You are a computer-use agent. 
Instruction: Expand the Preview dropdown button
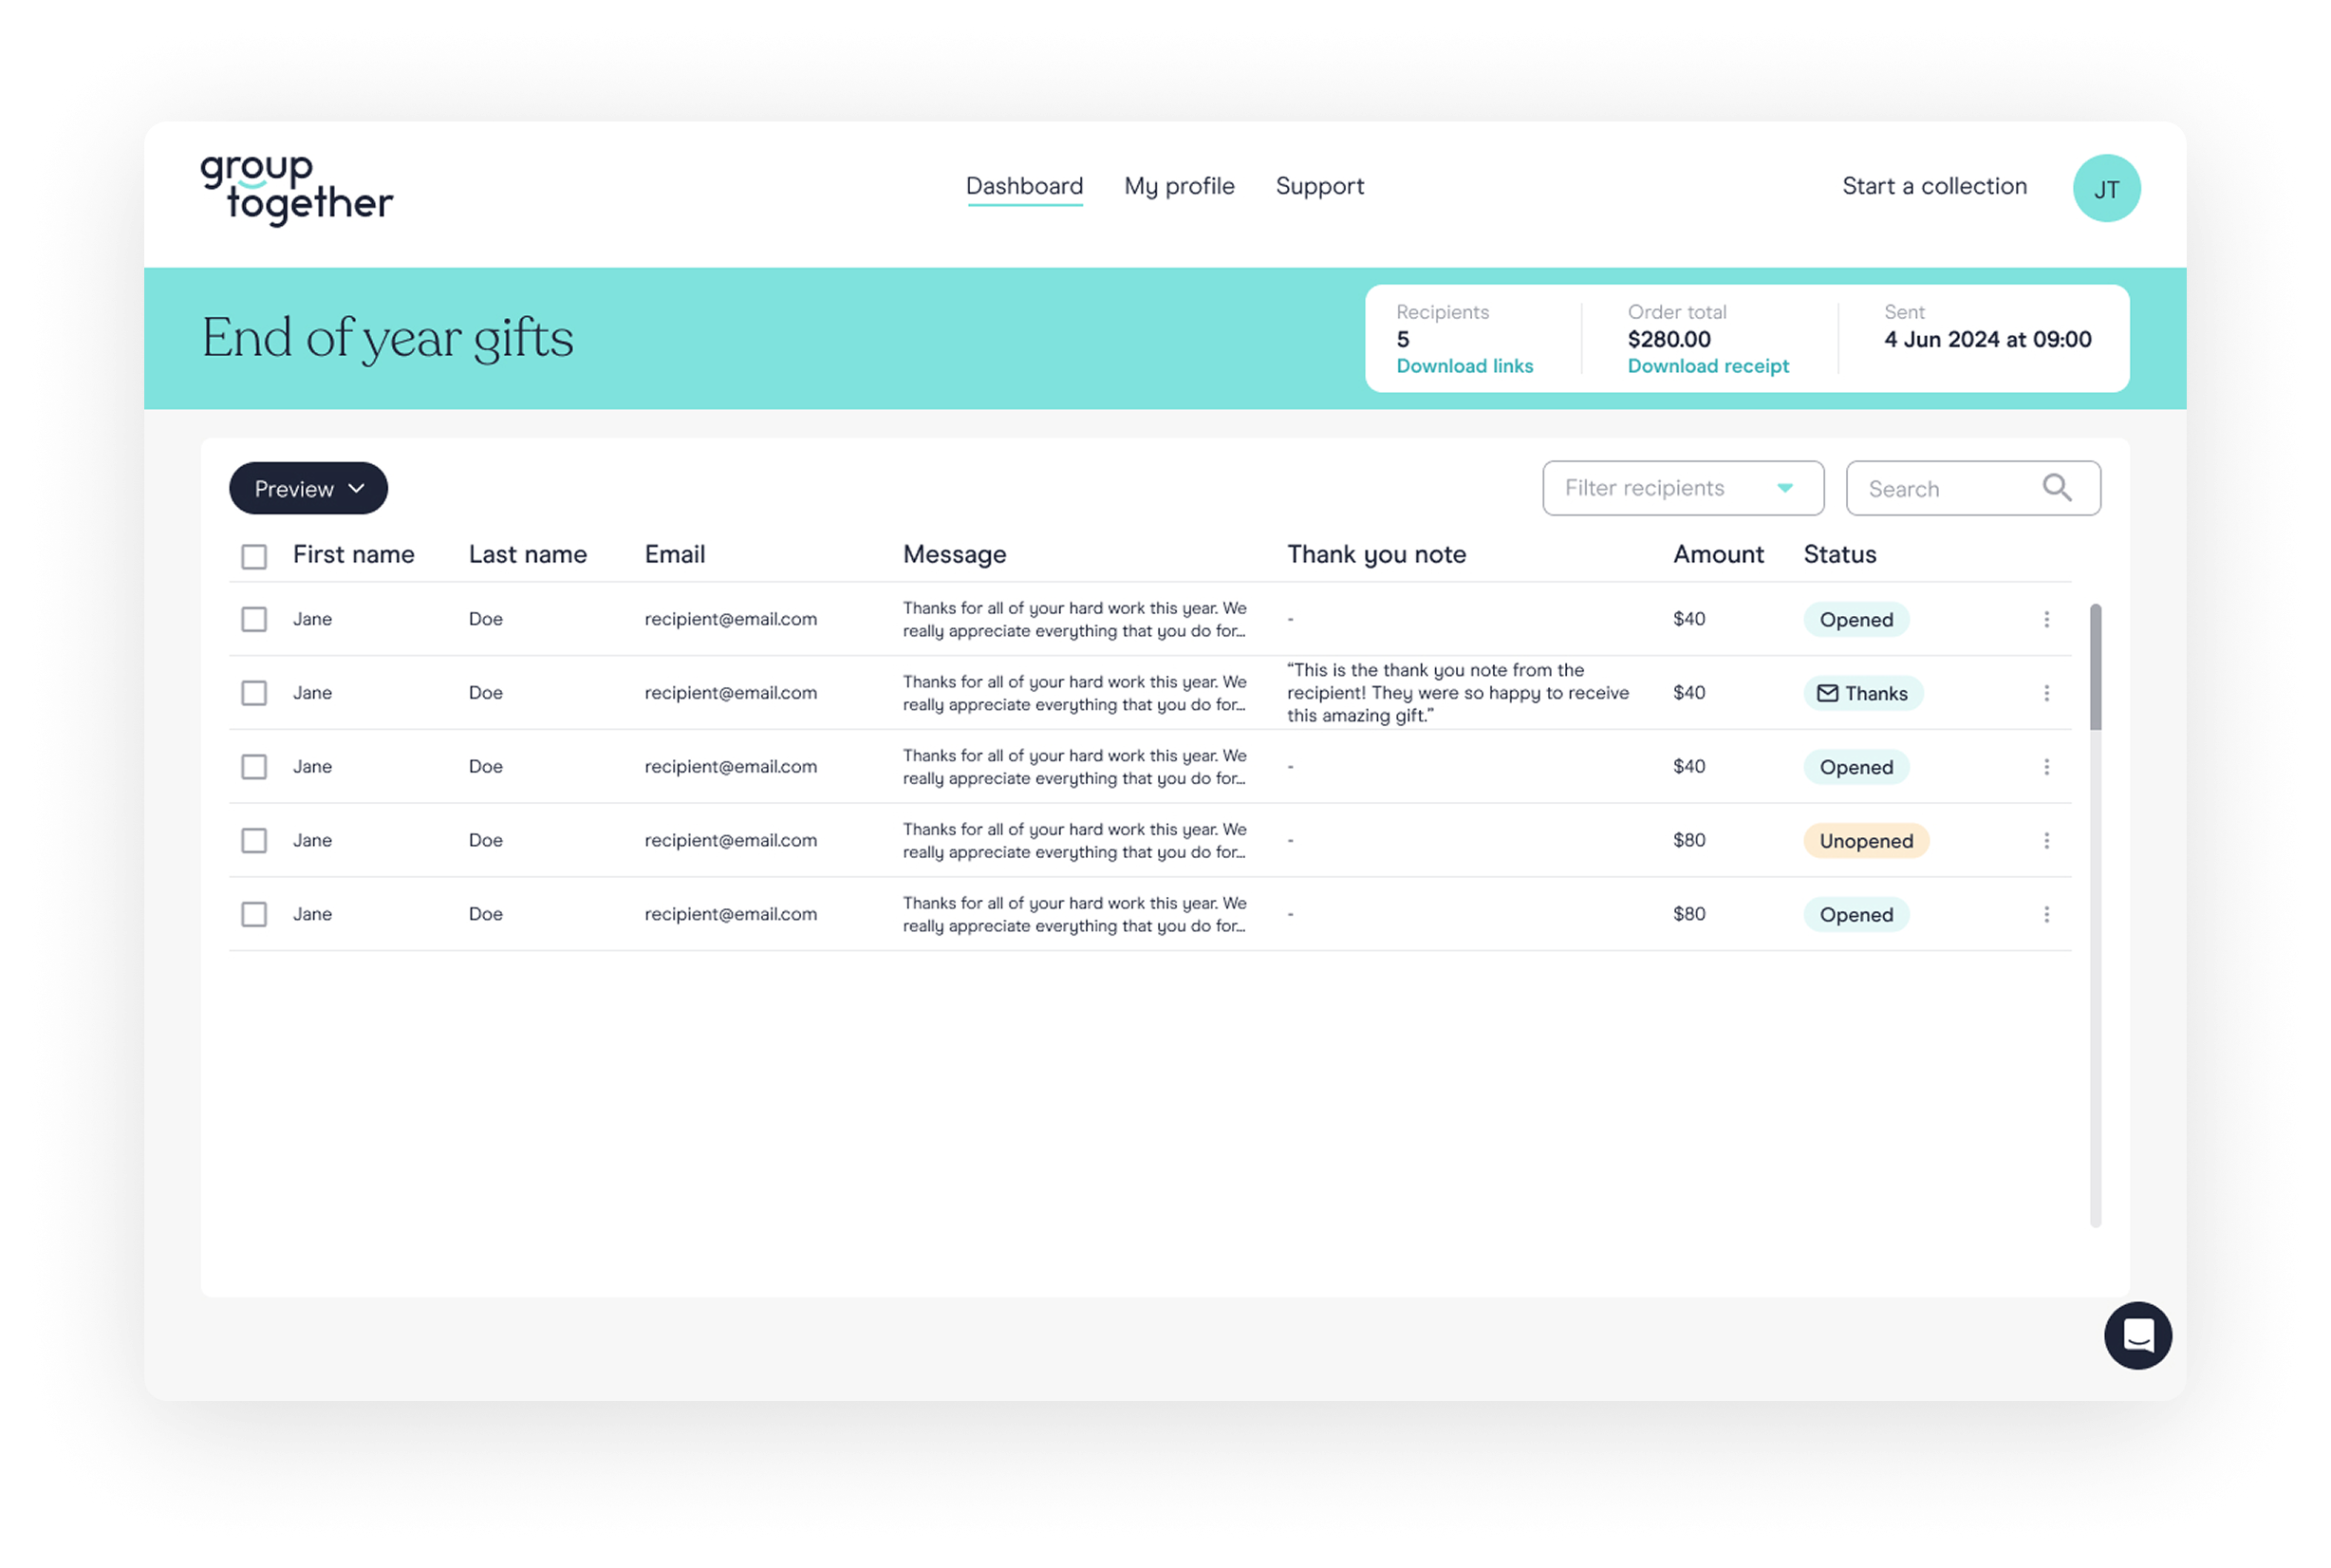point(308,488)
